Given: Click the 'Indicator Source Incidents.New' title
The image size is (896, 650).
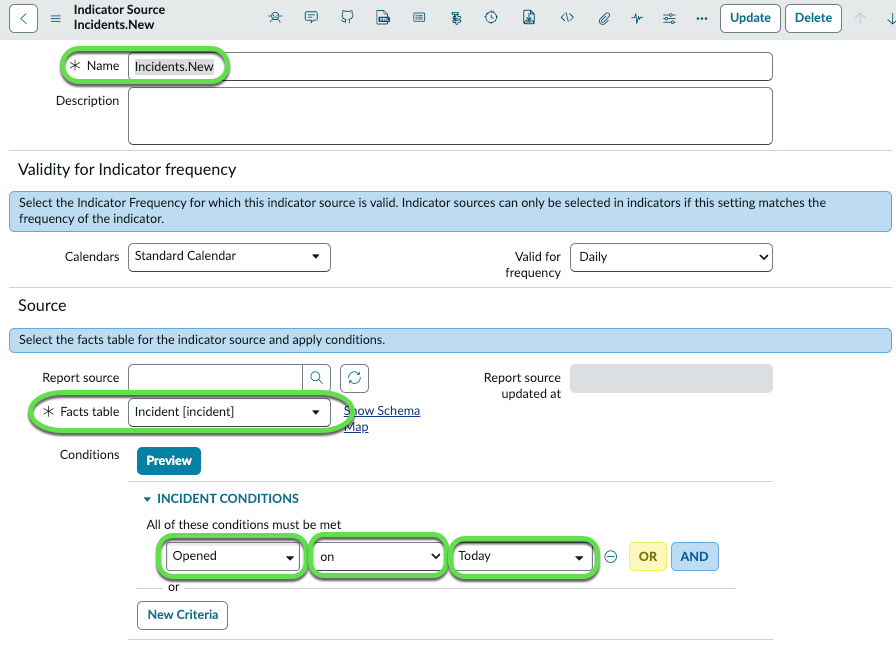Looking at the screenshot, I should click(119, 17).
